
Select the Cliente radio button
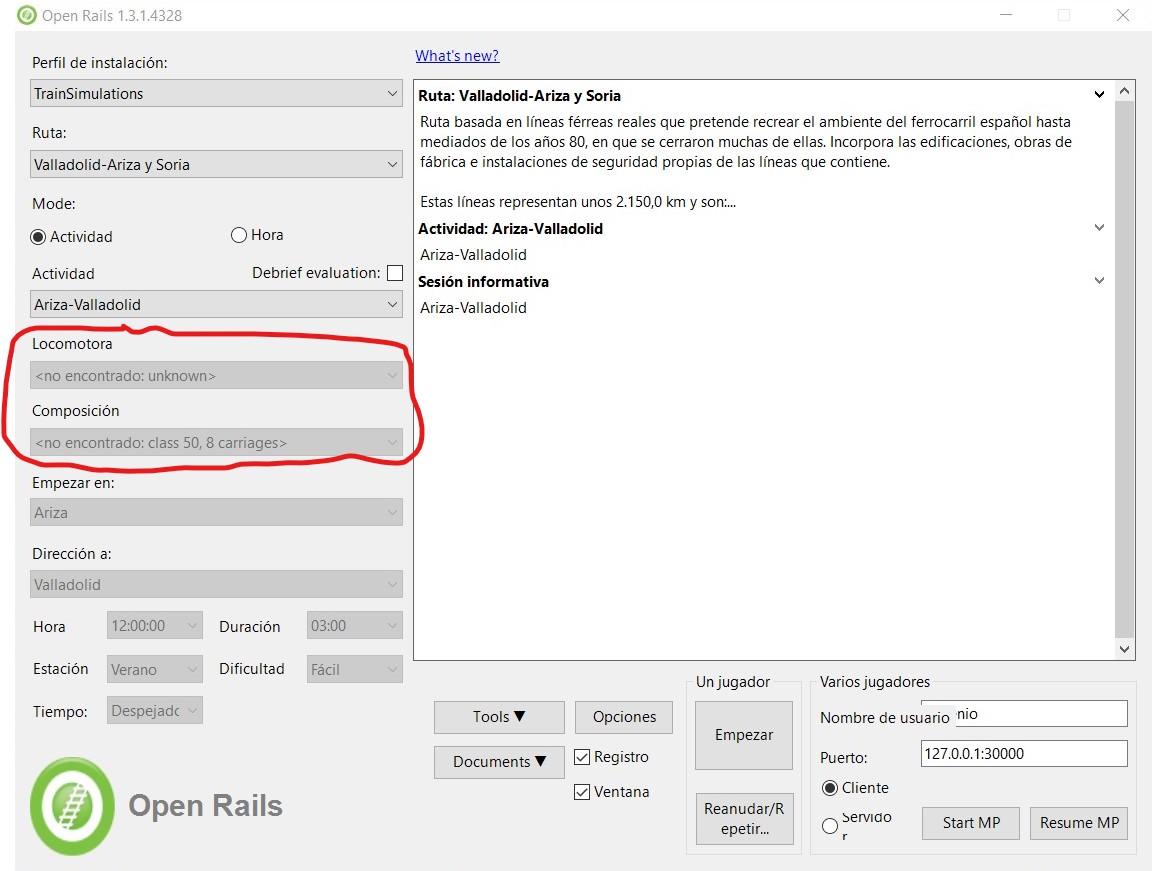coord(829,788)
